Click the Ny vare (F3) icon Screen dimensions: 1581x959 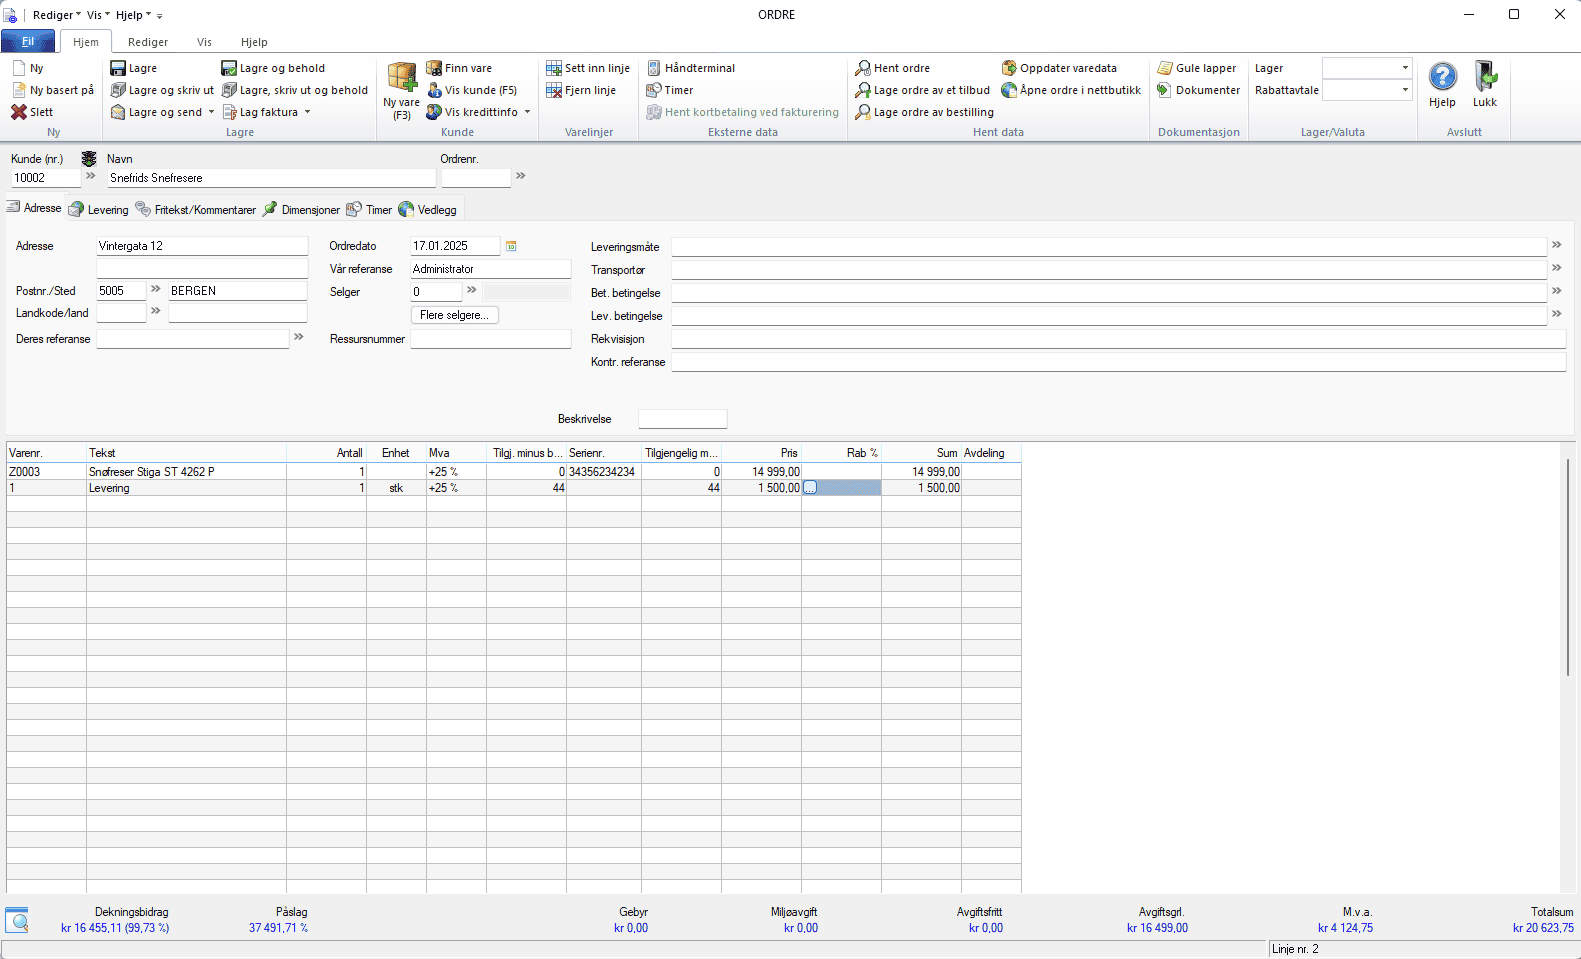click(x=402, y=78)
